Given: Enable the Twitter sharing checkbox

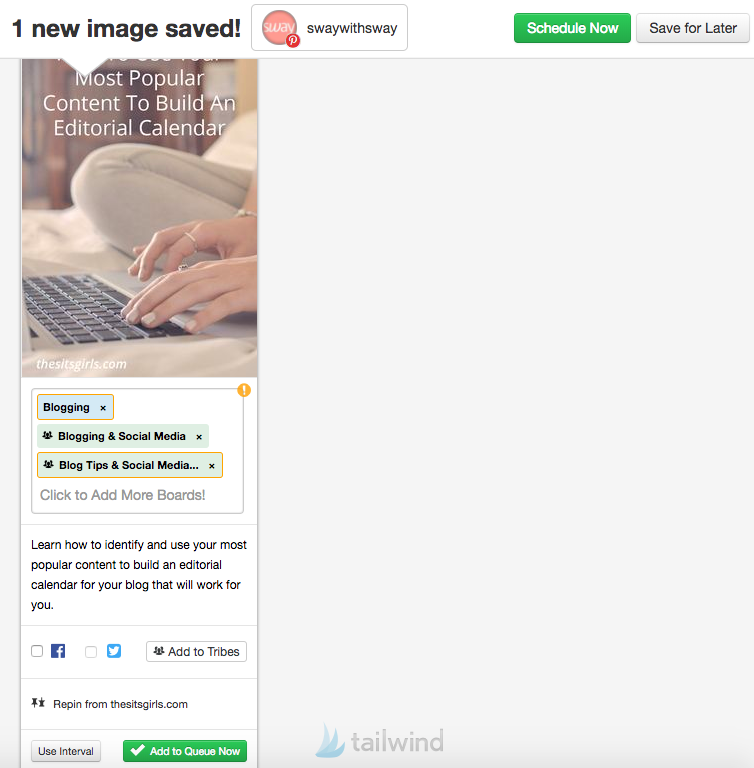Looking at the screenshot, I should point(91,651).
